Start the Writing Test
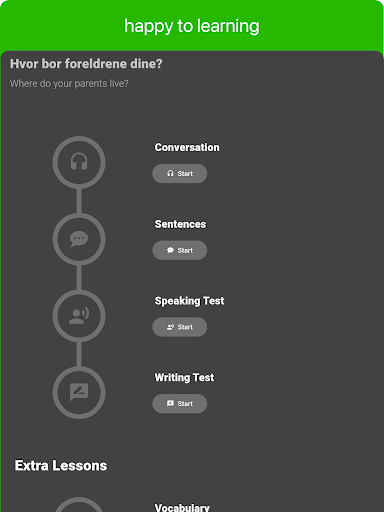The height and width of the screenshot is (512, 384). [180, 404]
